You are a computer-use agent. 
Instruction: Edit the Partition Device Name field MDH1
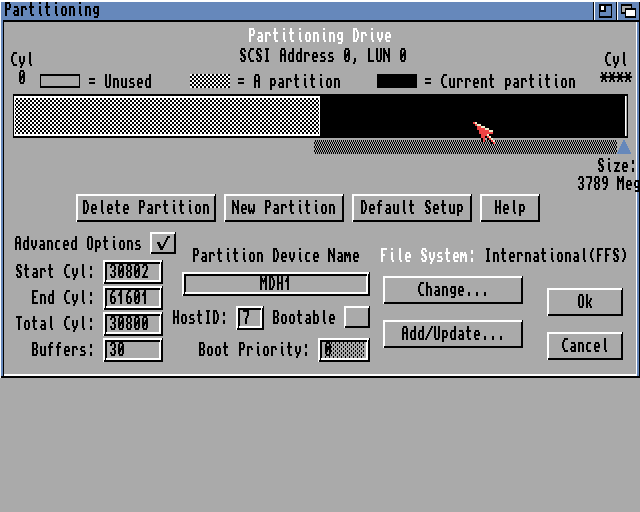click(275, 284)
